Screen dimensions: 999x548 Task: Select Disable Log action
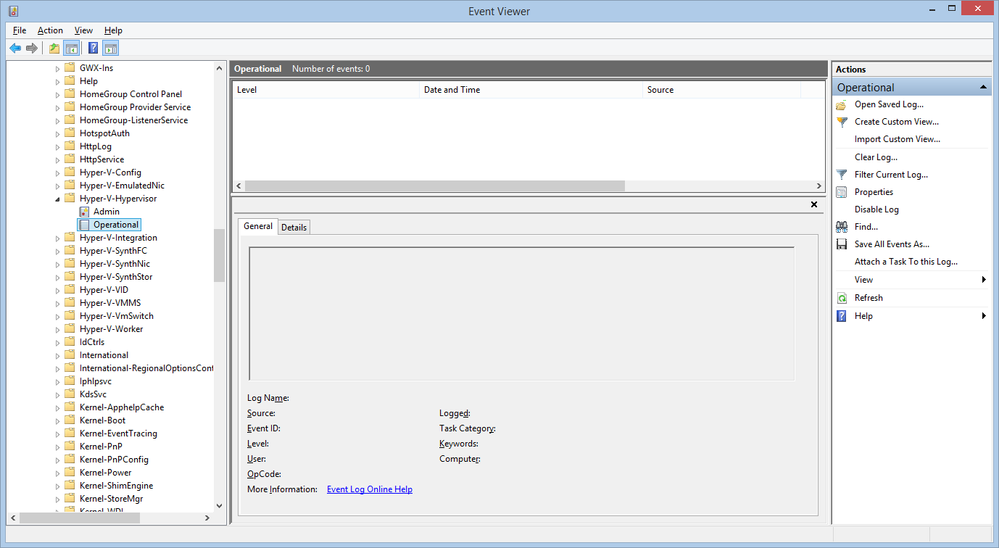pyautogui.click(x=876, y=210)
